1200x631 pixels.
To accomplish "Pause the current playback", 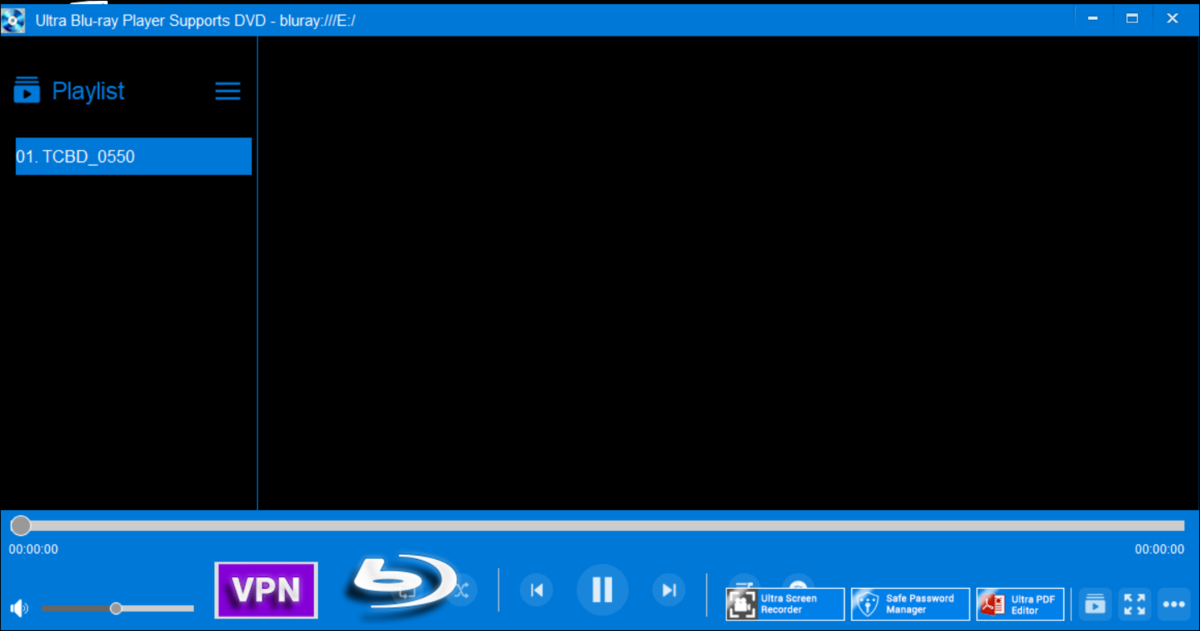I will coord(602,590).
